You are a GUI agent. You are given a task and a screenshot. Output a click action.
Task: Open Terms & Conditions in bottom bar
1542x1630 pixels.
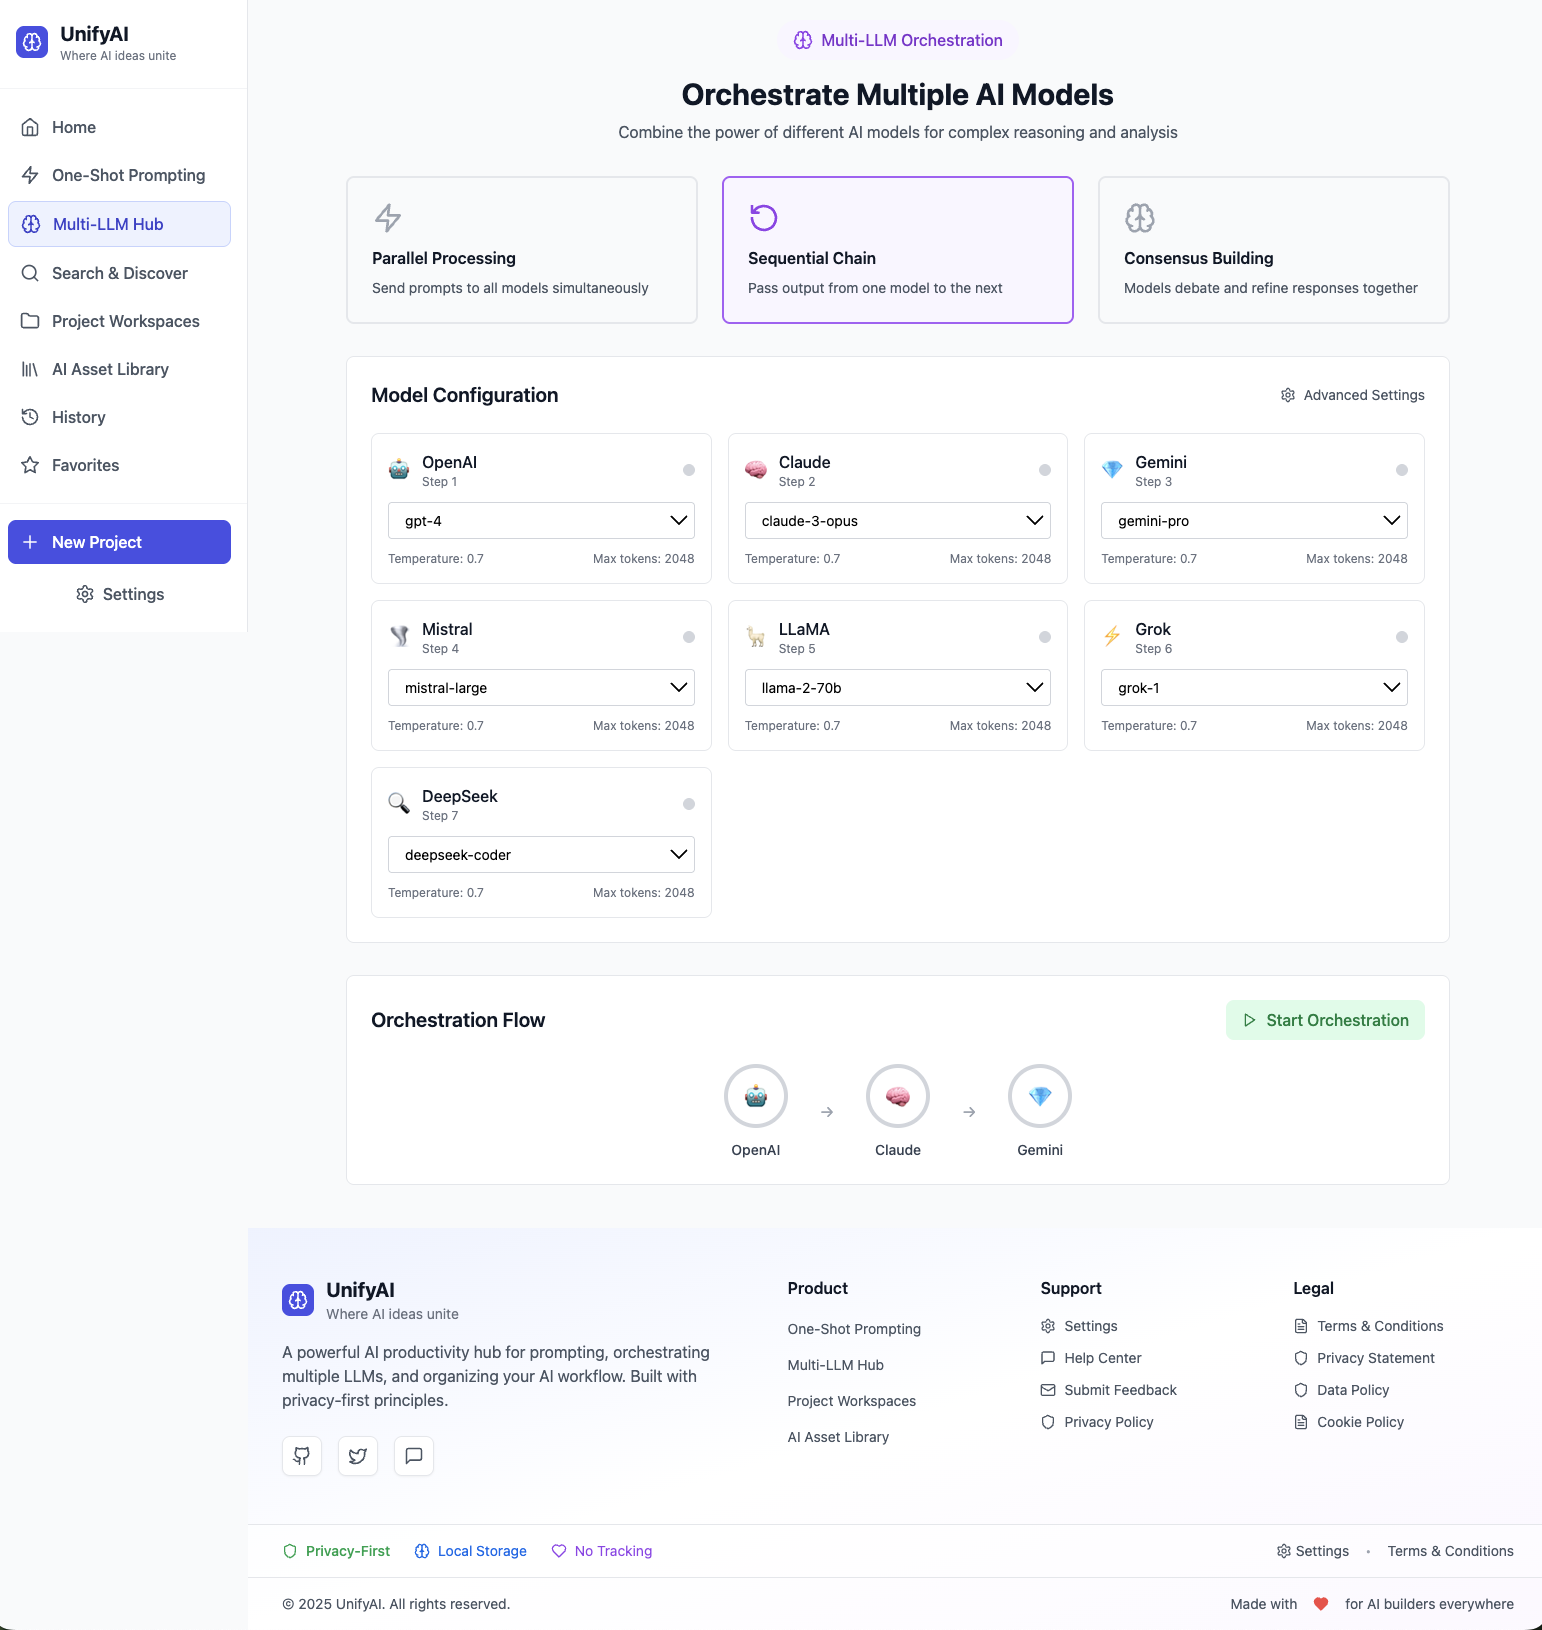click(x=1450, y=1551)
